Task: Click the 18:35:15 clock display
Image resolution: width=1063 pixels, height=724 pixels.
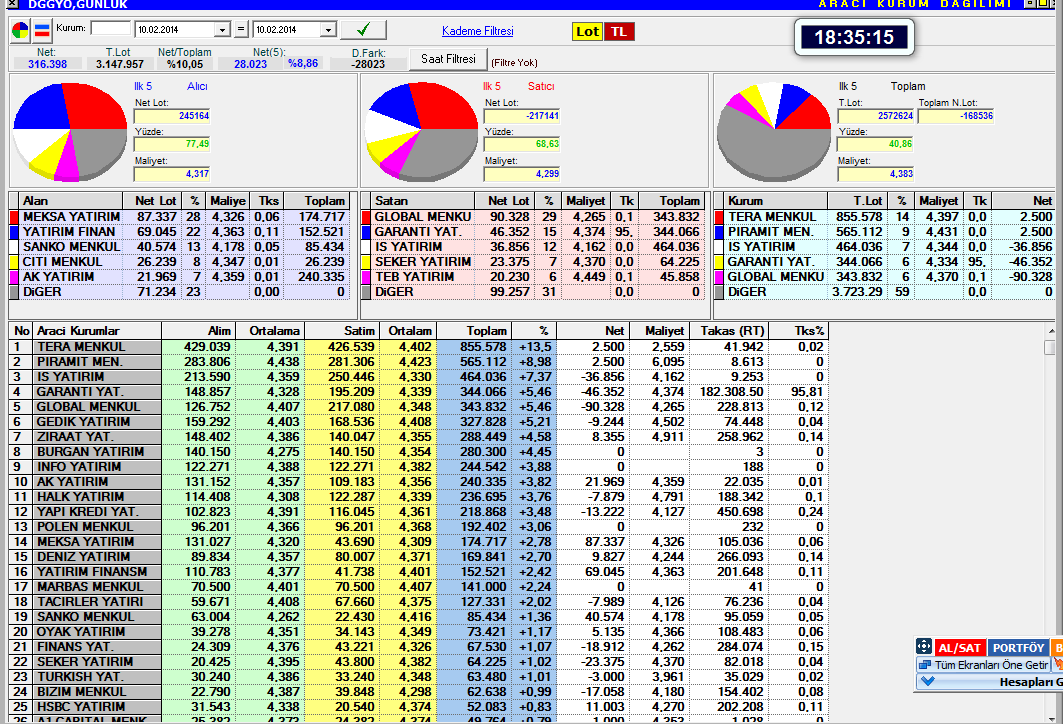Action: (854, 37)
